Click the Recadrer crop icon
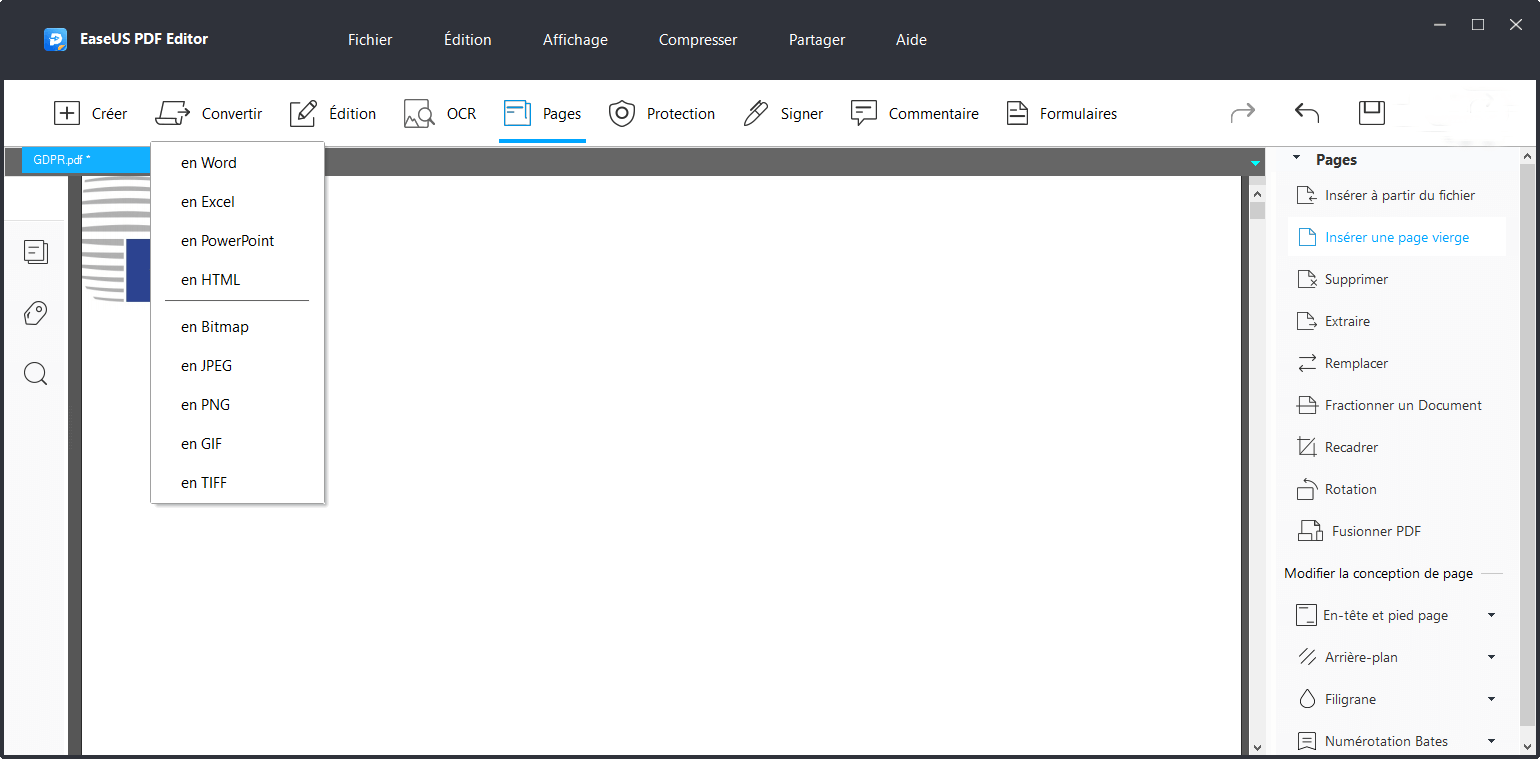The width and height of the screenshot is (1540, 759). [x=1307, y=447]
